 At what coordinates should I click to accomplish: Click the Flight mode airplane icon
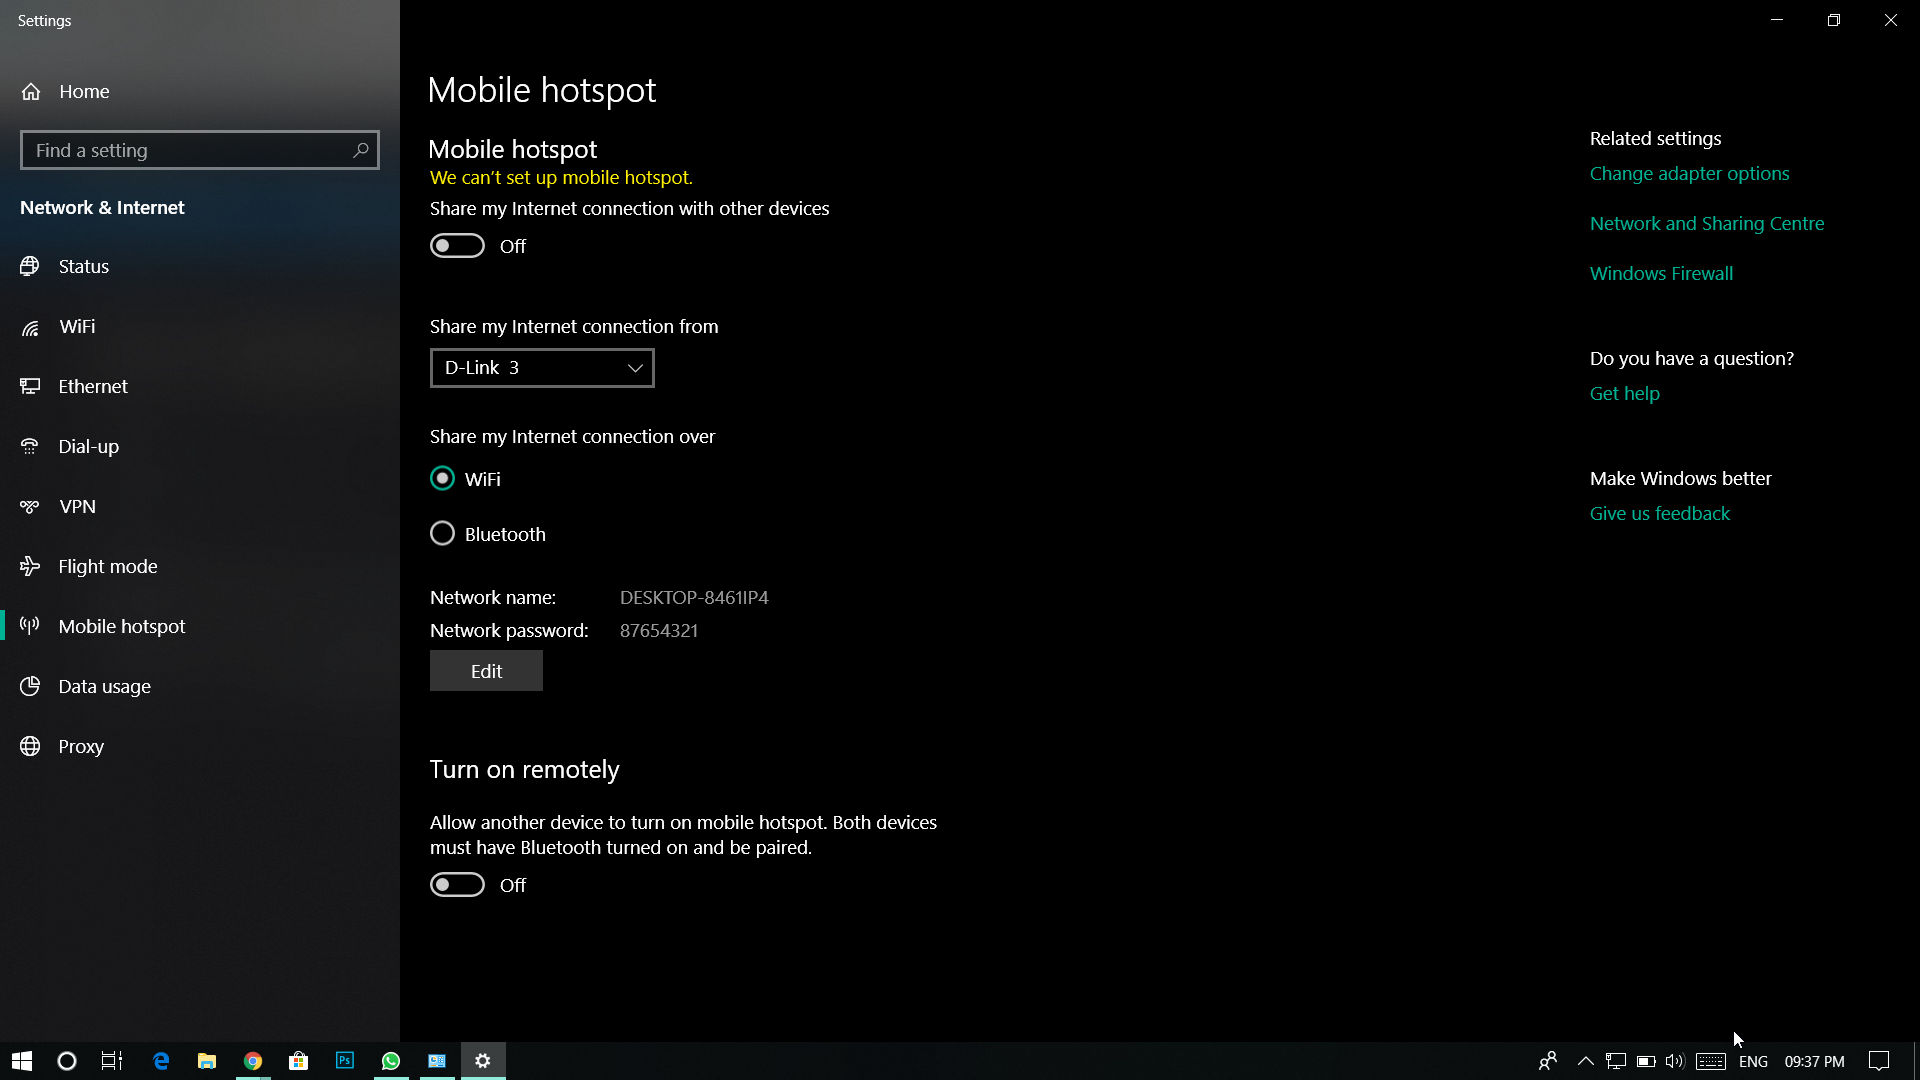pyautogui.click(x=30, y=566)
